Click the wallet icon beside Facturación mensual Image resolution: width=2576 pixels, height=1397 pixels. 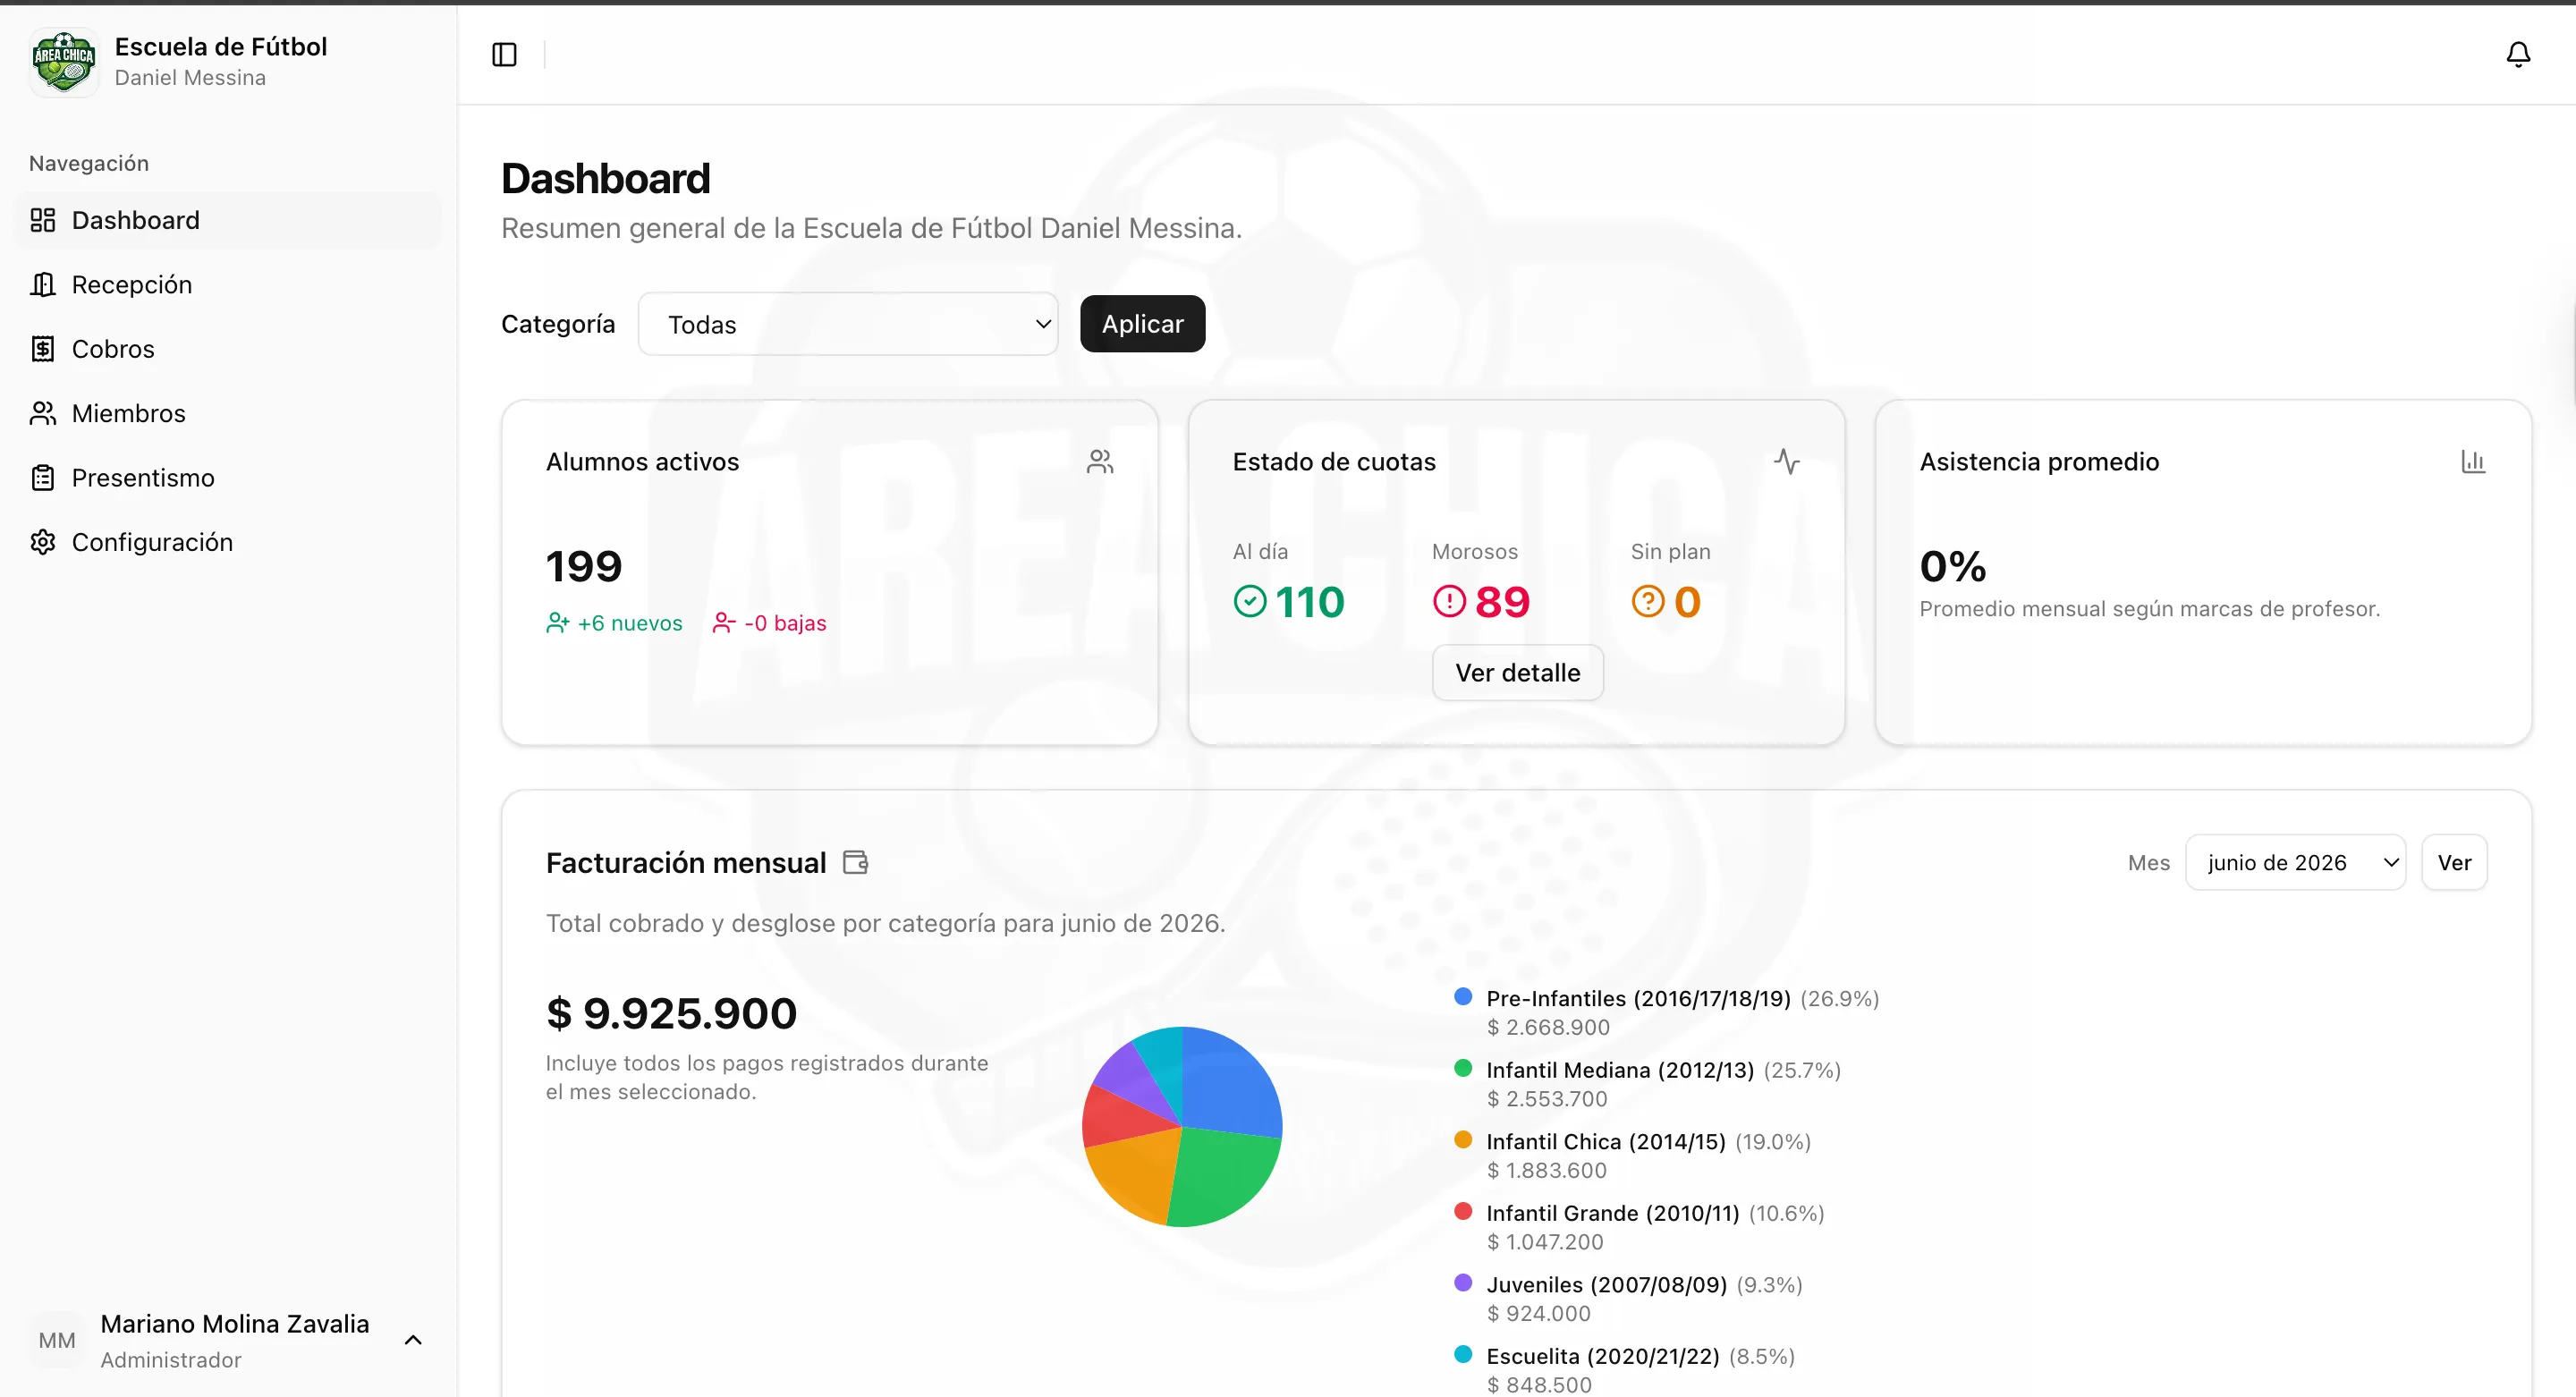click(855, 862)
